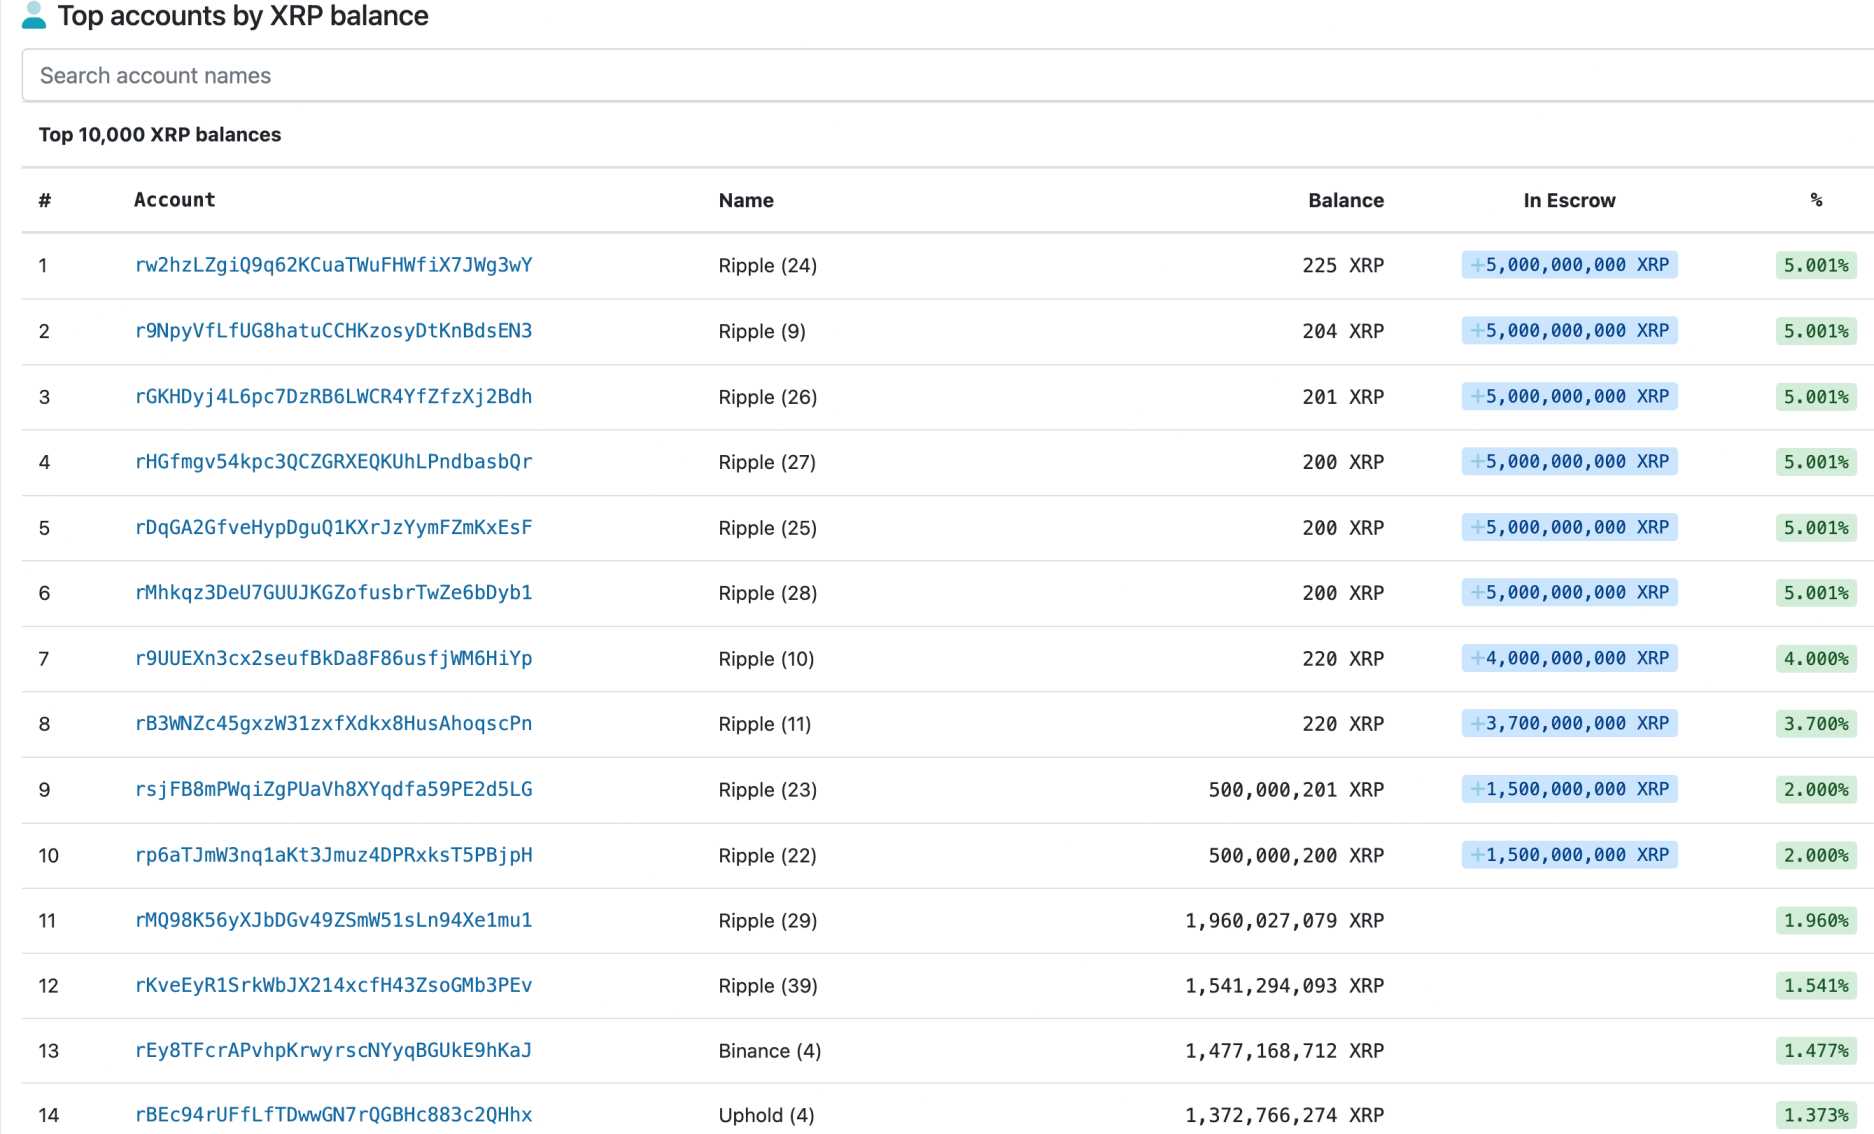Click the 1,960,027,079 XRP balance
The height and width of the screenshot is (1134, 1874).
click(x=1285, y=920)
